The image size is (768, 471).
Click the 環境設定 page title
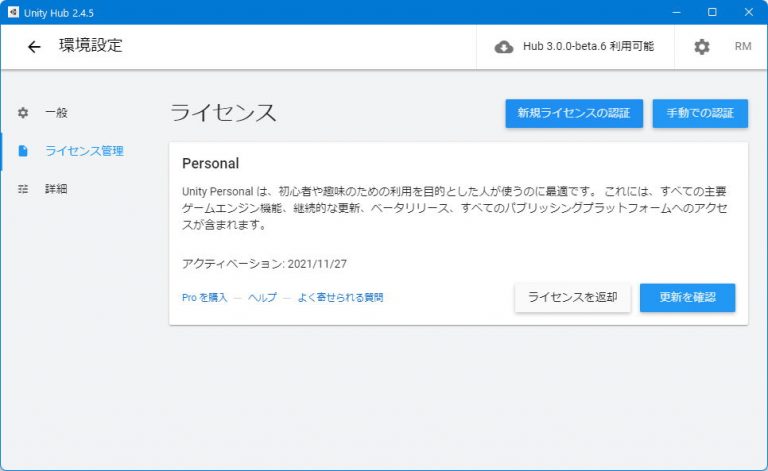click(x=91, y=46)
